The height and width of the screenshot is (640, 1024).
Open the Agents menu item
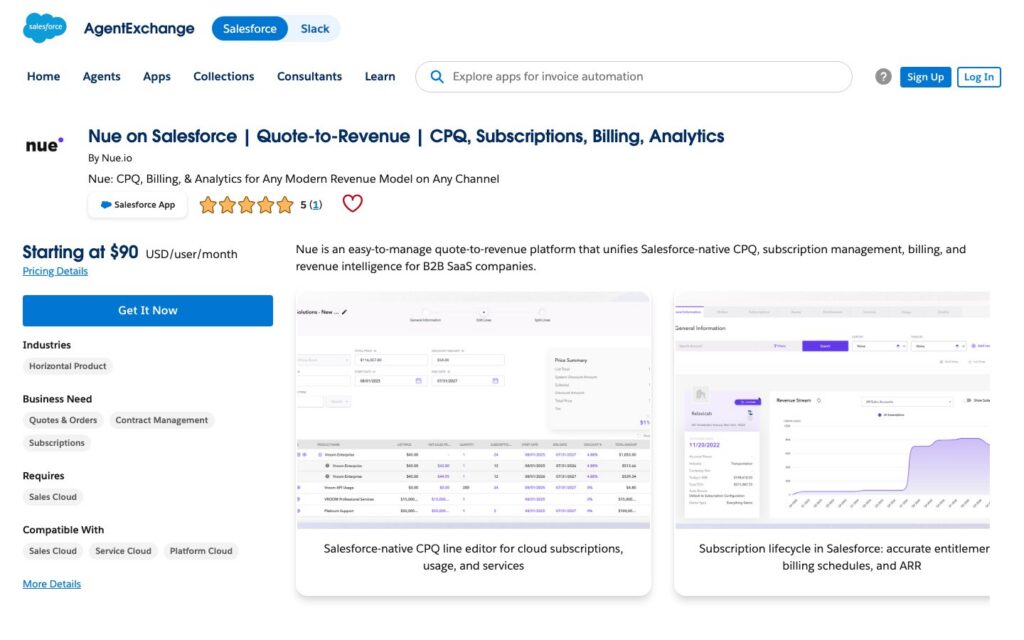[x=101, y=76]
